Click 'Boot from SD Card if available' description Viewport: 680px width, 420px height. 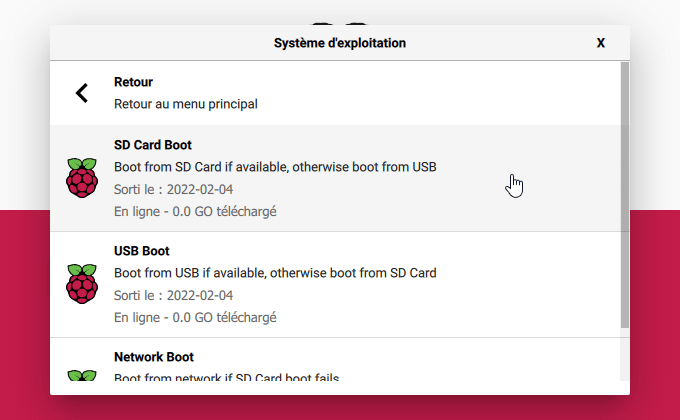[275, 167]
